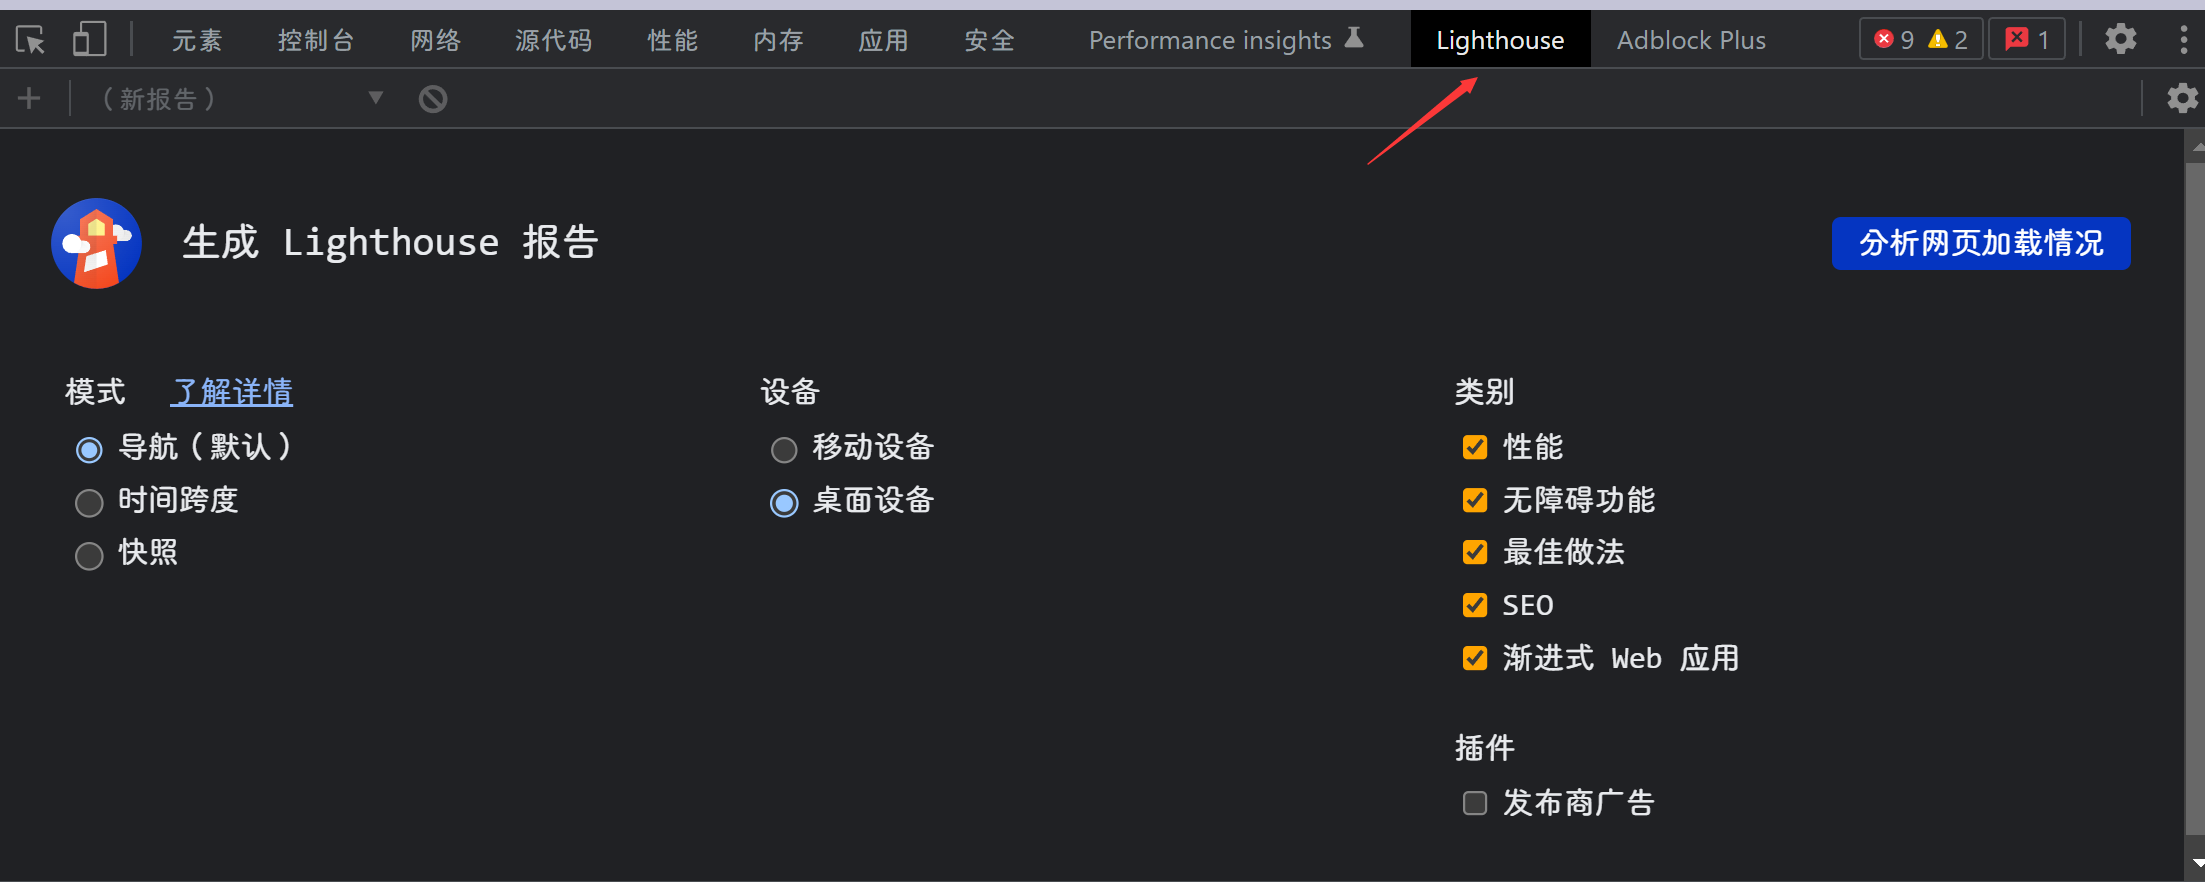Enable the 发布商广告 plugin checkbox
This screenshot has height=882, width=2205.
[1475, 803]
